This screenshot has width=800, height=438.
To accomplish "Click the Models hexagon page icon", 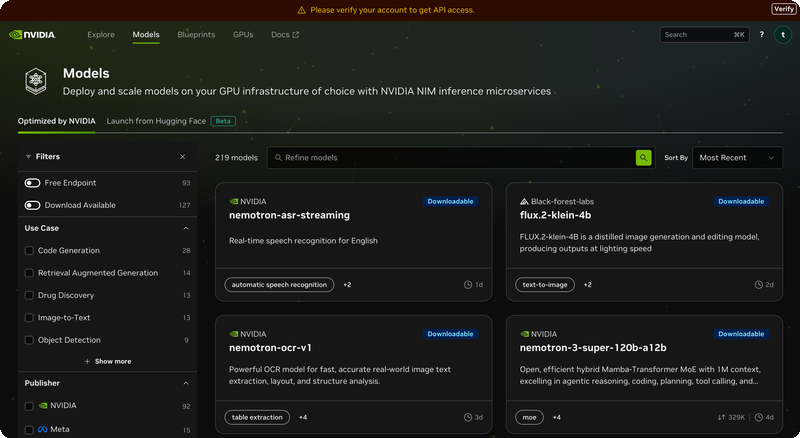I will (36, 82).
